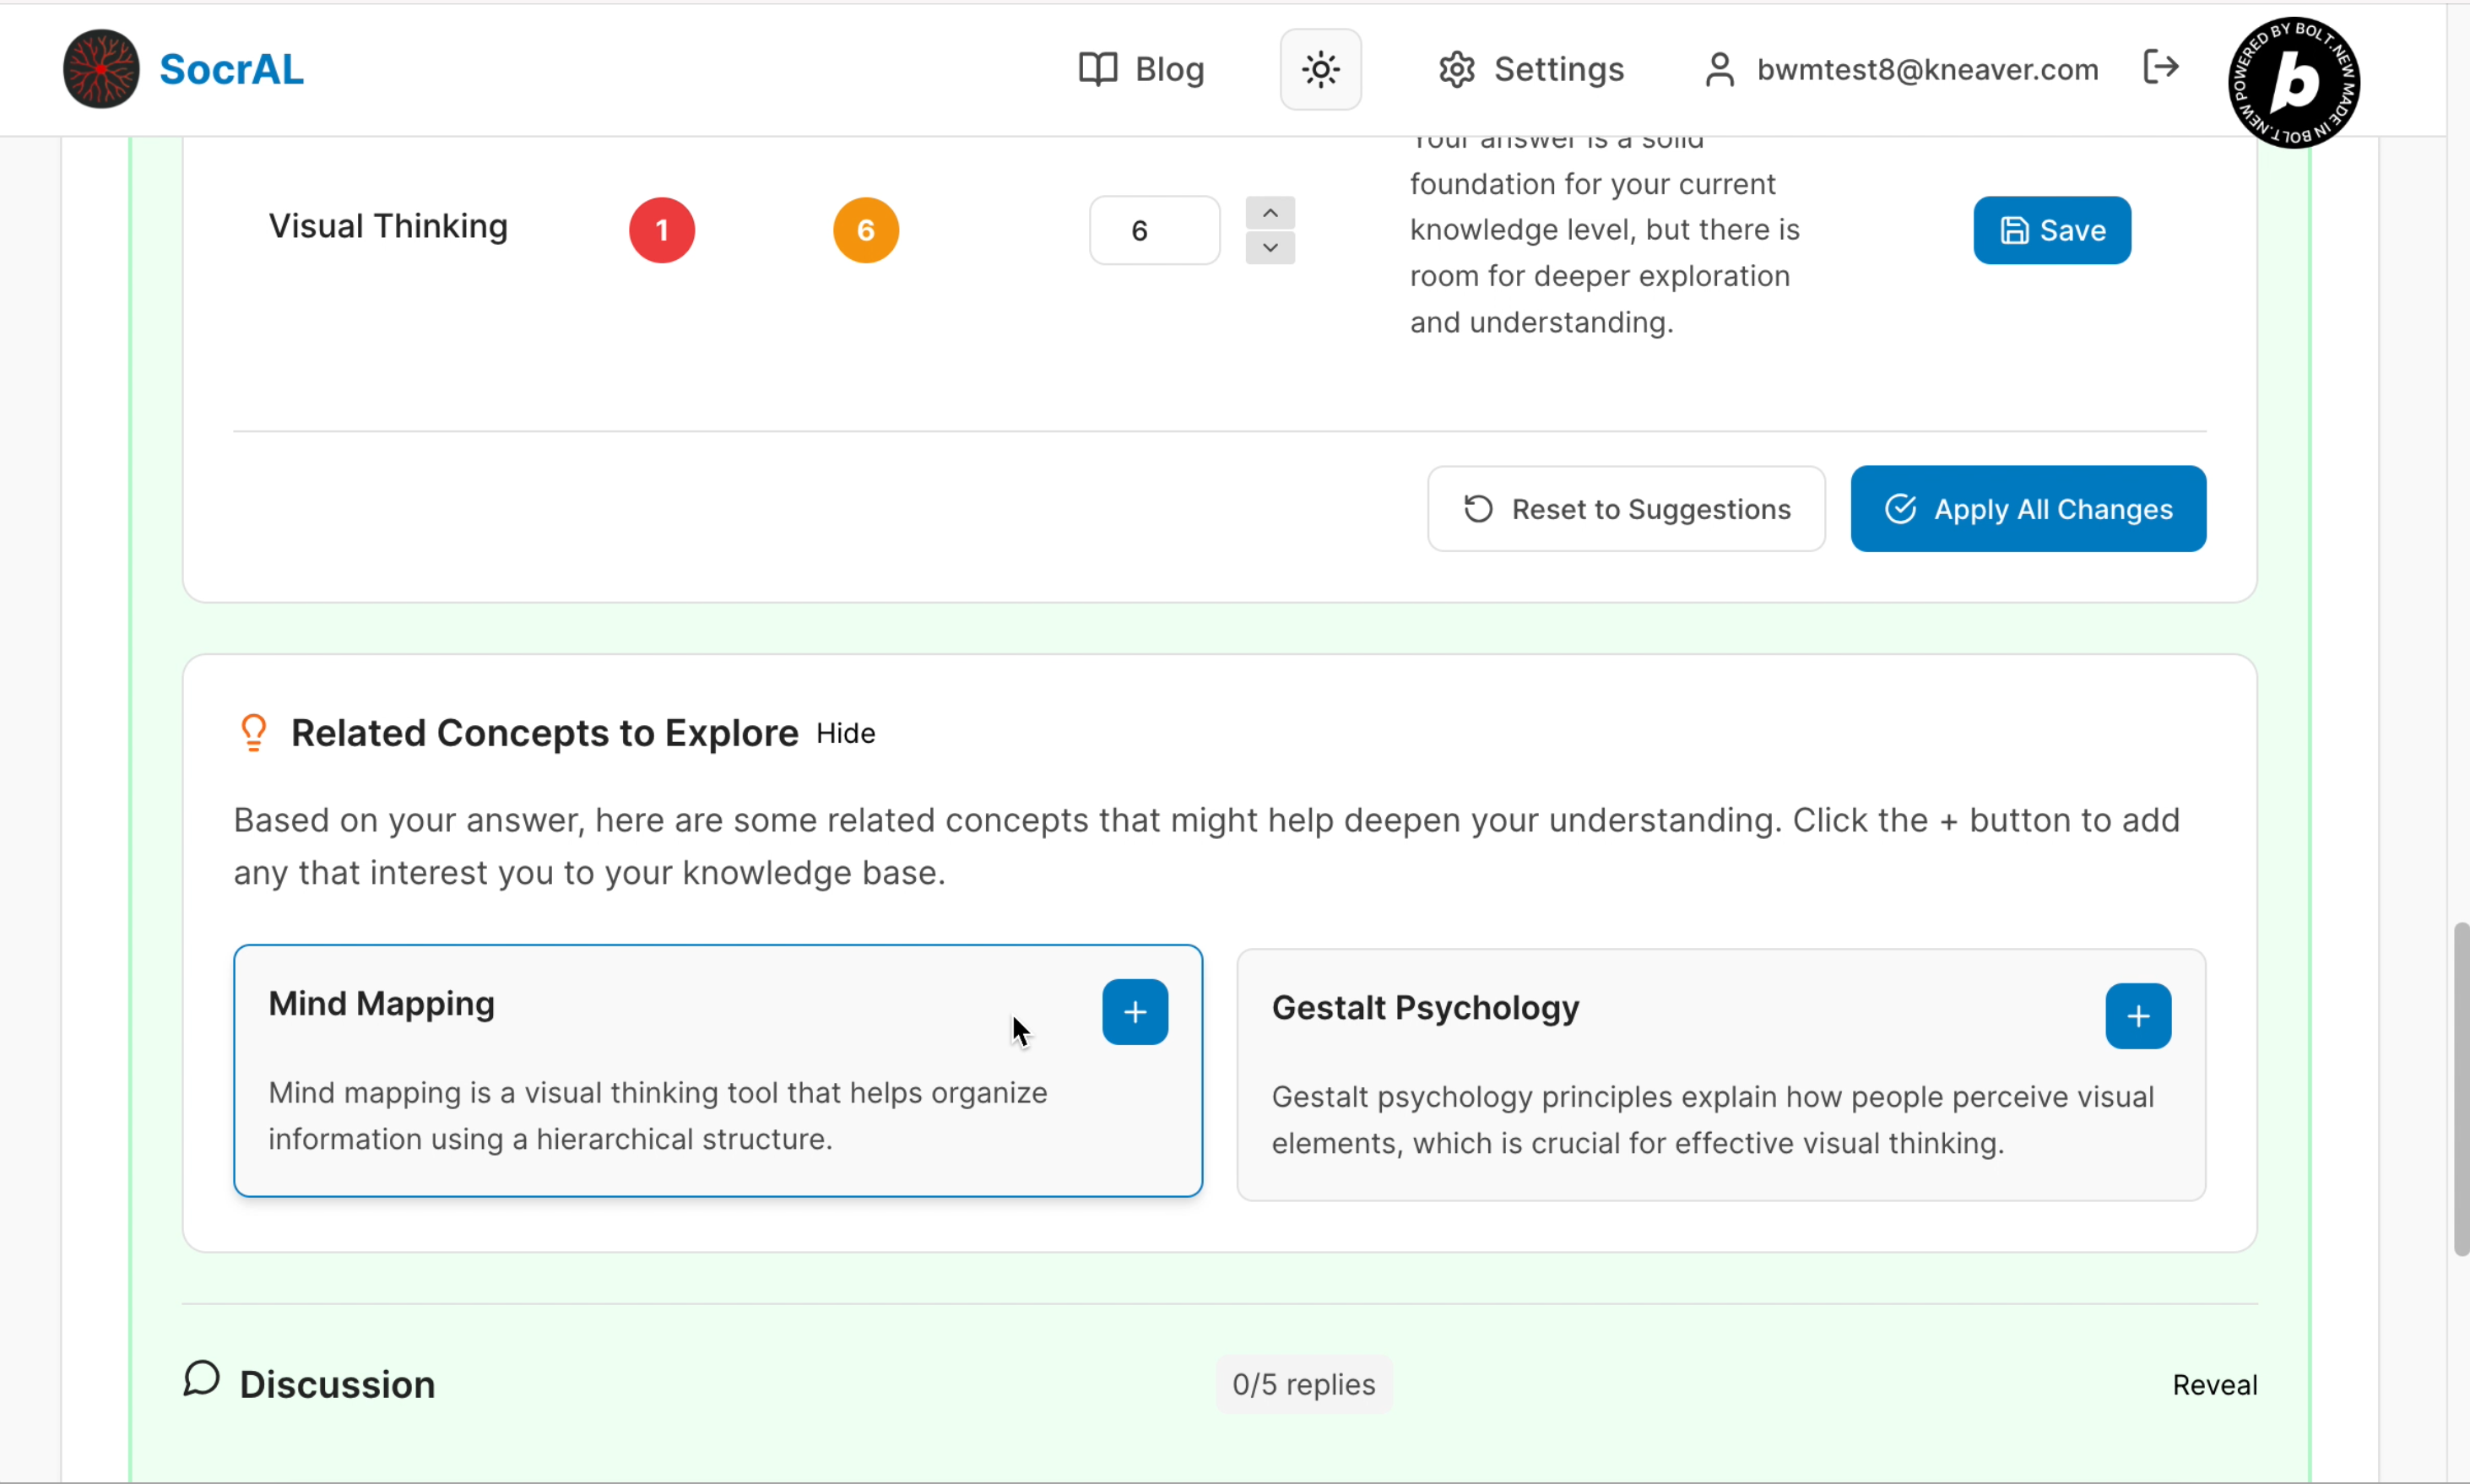Open Settings from the top navigation
Image resolution: width=2470 pixels, height=1484 pixels.
click(x=1531, y=69)
